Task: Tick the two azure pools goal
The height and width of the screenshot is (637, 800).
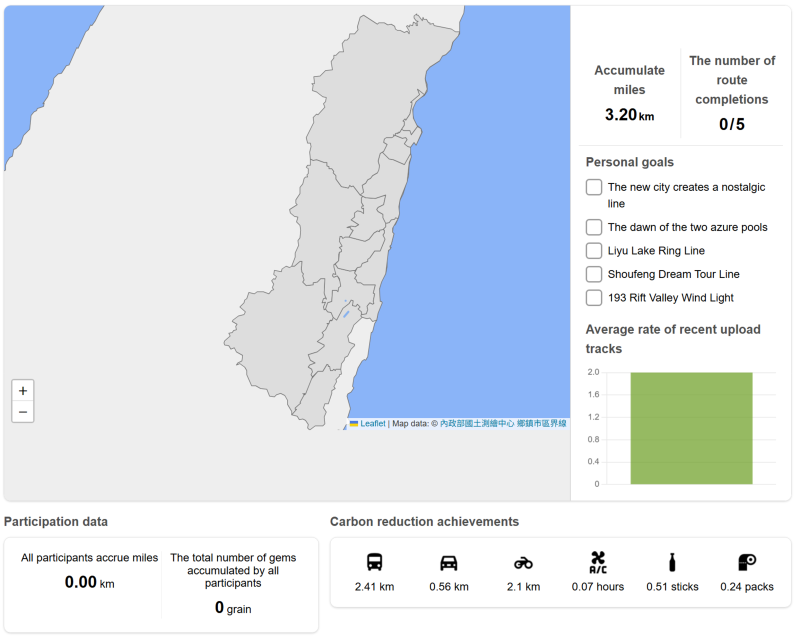Action: 594,227
